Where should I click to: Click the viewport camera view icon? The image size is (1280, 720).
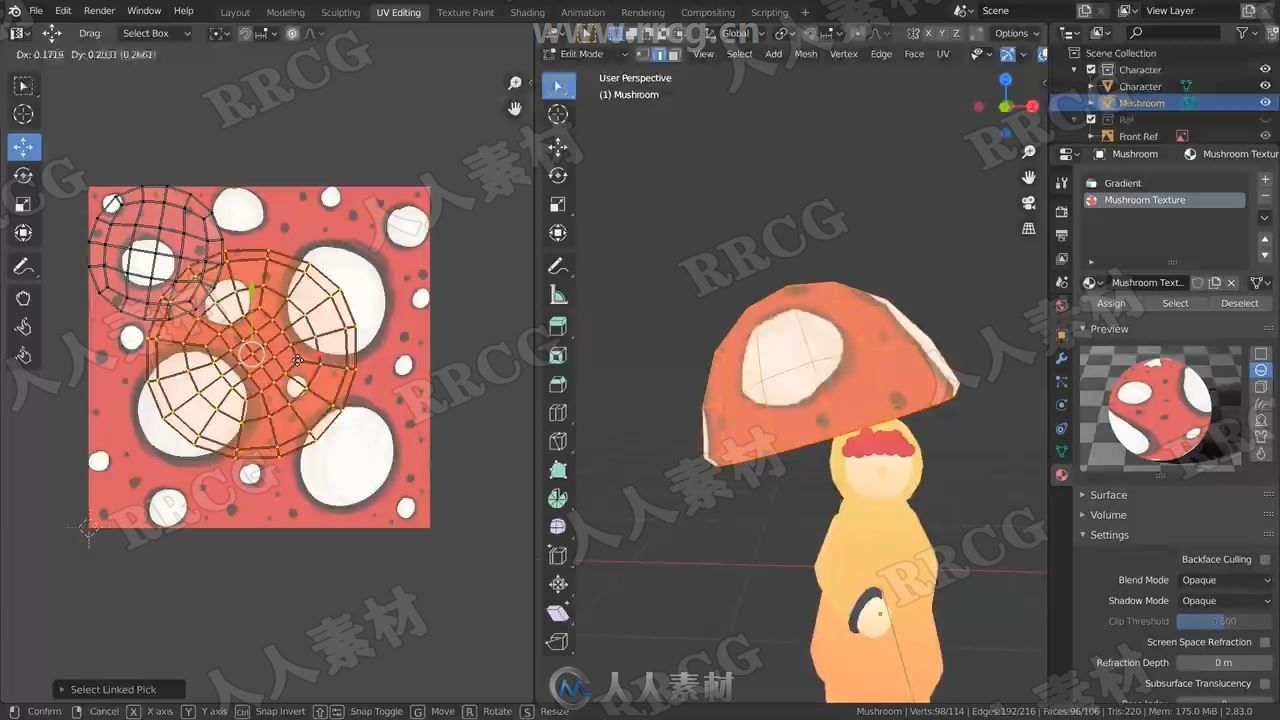coord(1028,203)
